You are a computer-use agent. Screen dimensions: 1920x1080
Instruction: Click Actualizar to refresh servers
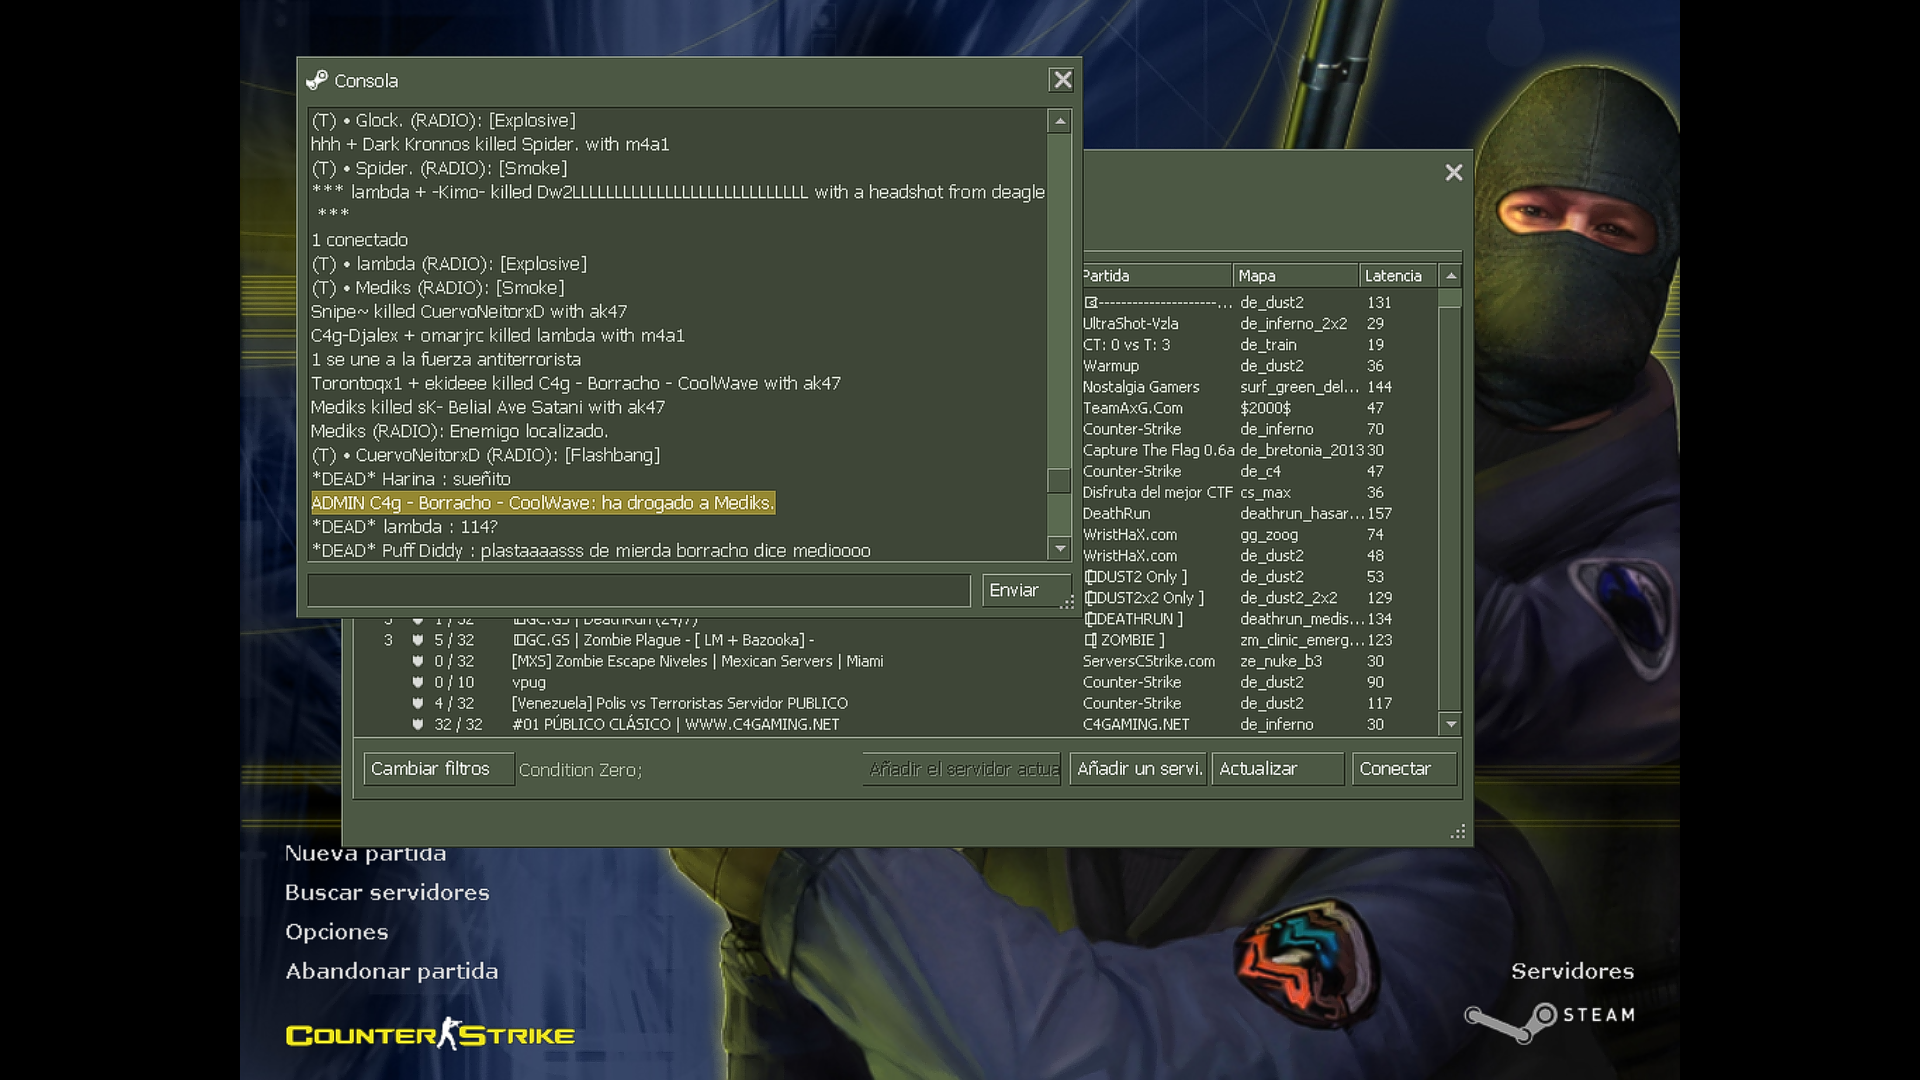coord(1277,769)
